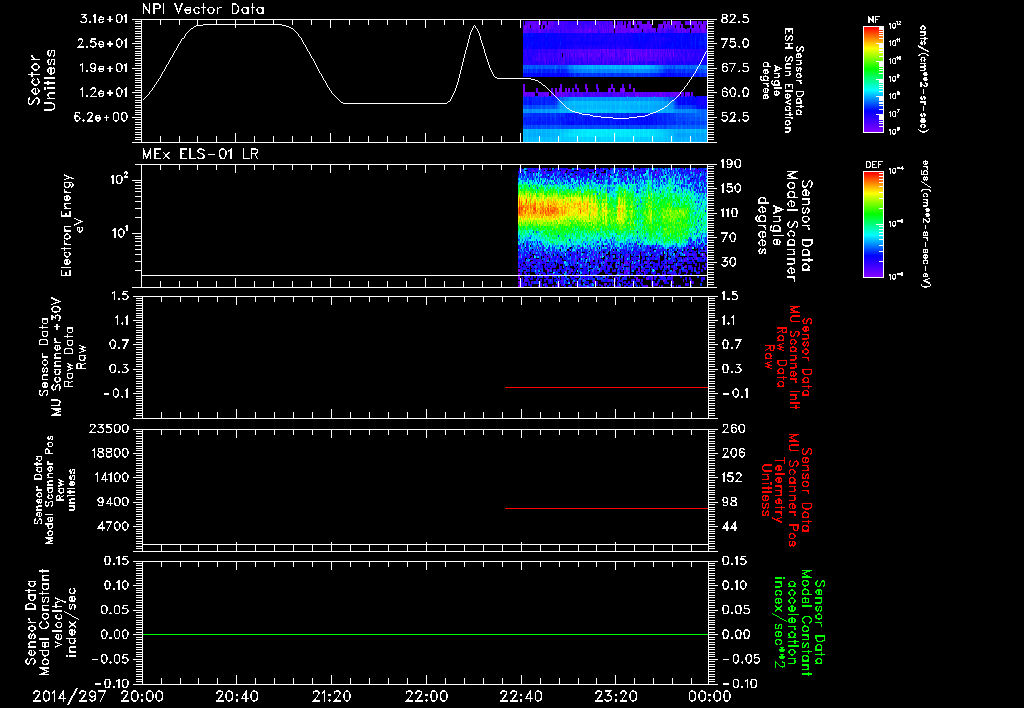
Task: Click the "23:20" time axis label
Action: pyautogui.click(x=615, y=697)
